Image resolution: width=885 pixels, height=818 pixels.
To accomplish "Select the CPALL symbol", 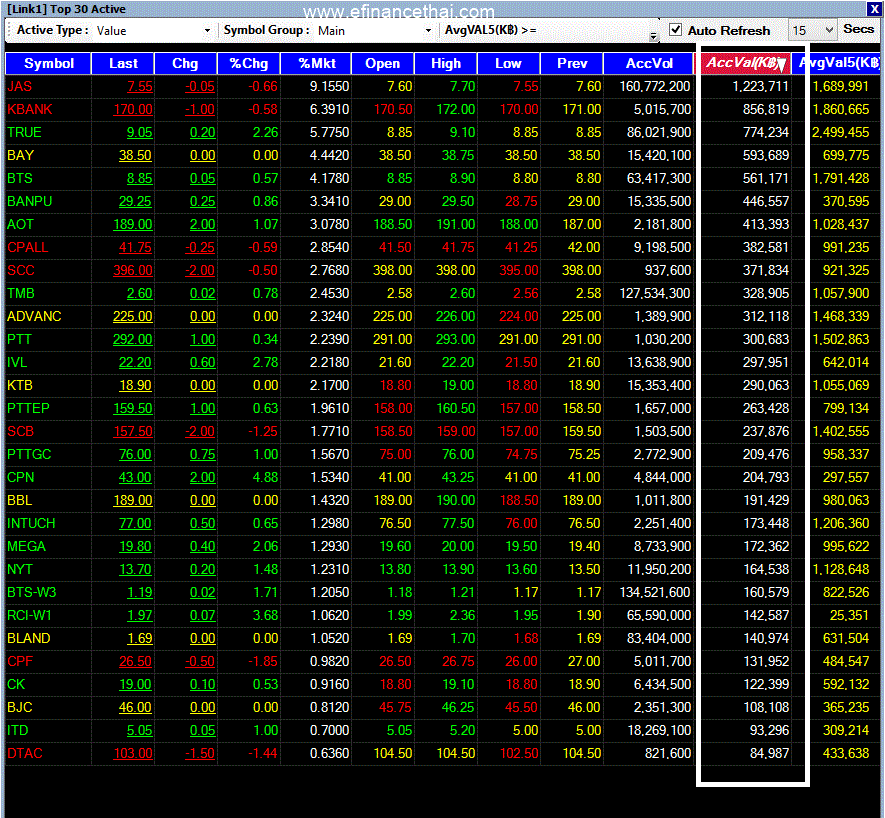I will coord(28,247).
